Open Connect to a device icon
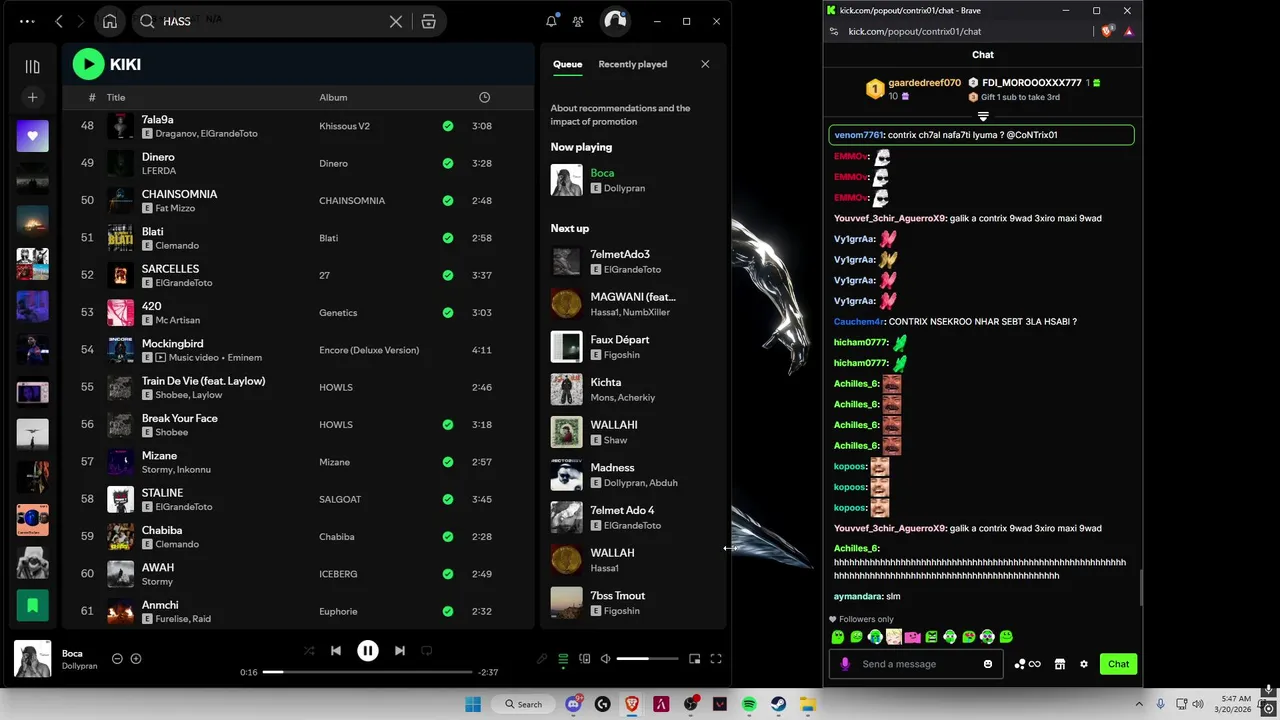 [585, 659]
